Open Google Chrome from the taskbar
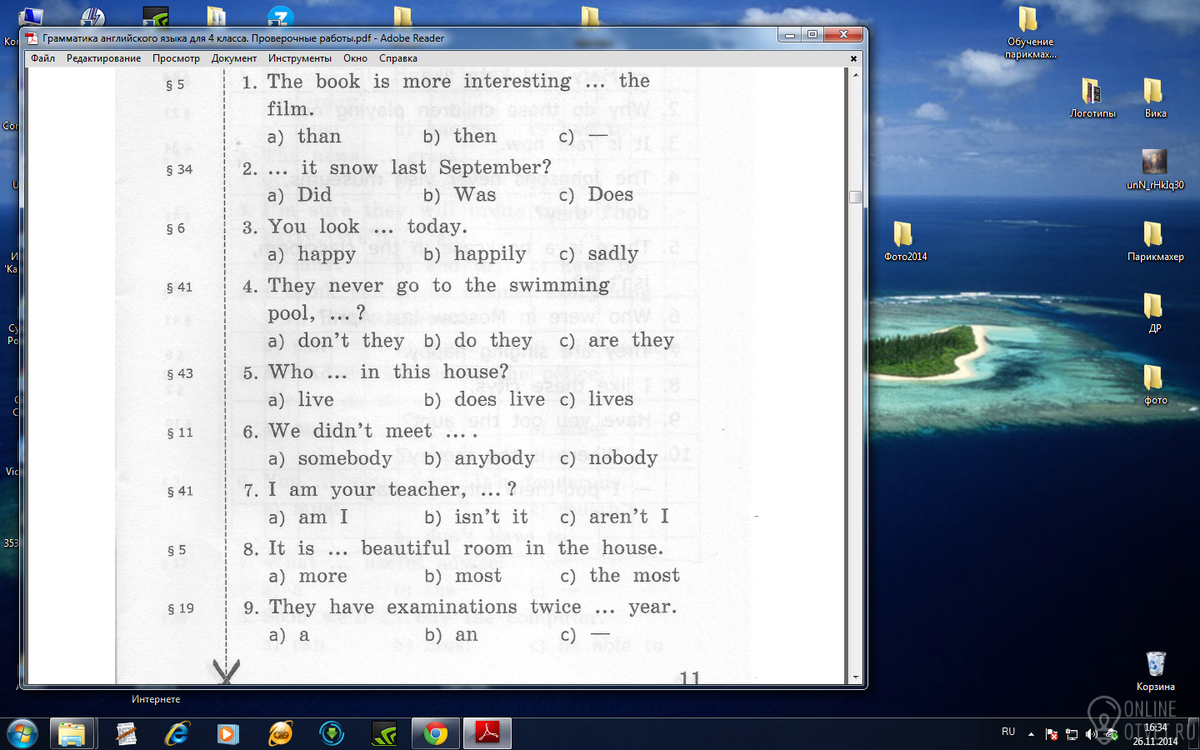The width and height of the screenshot is (1200, 750). coord(435,733)
